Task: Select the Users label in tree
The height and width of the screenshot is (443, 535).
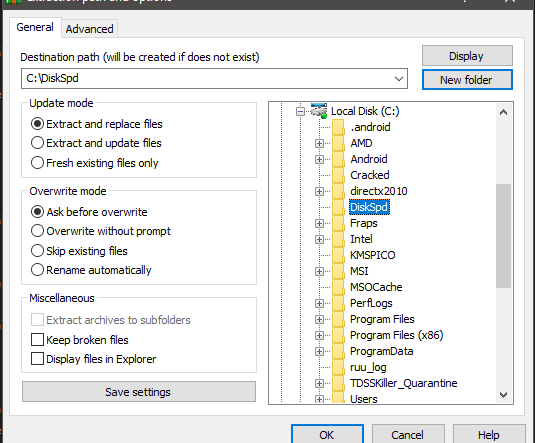Action: (364, 399)
